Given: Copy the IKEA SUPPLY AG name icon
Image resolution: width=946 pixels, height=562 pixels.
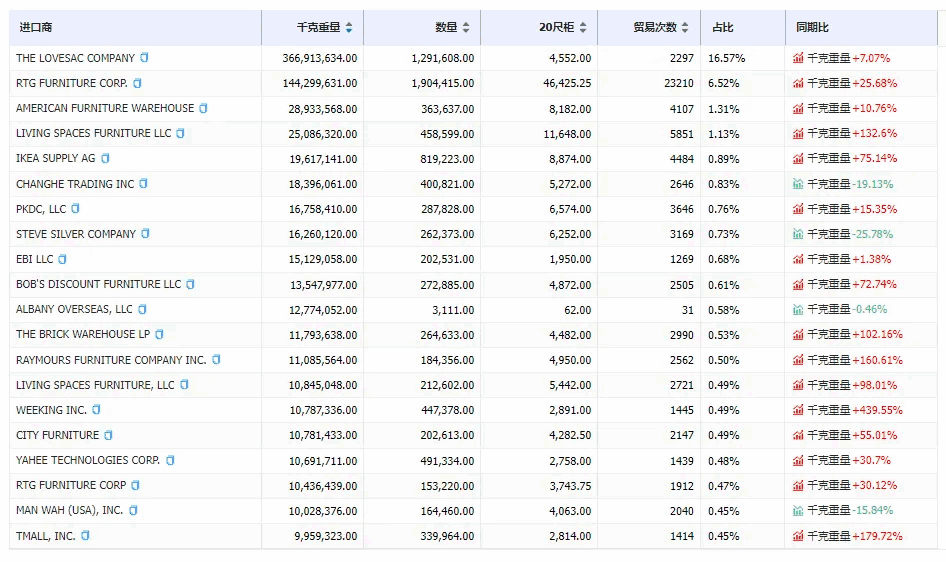Looking at the screenshot, I should point(105,158).
